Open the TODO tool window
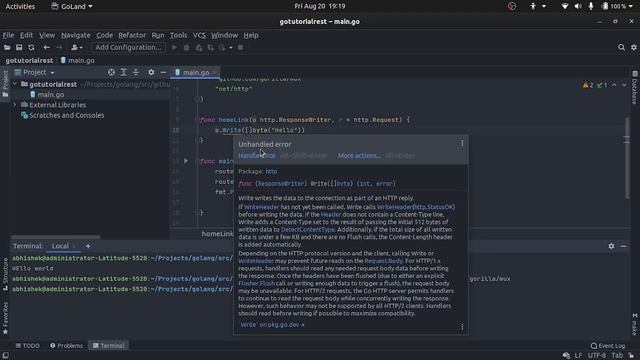 27,346
